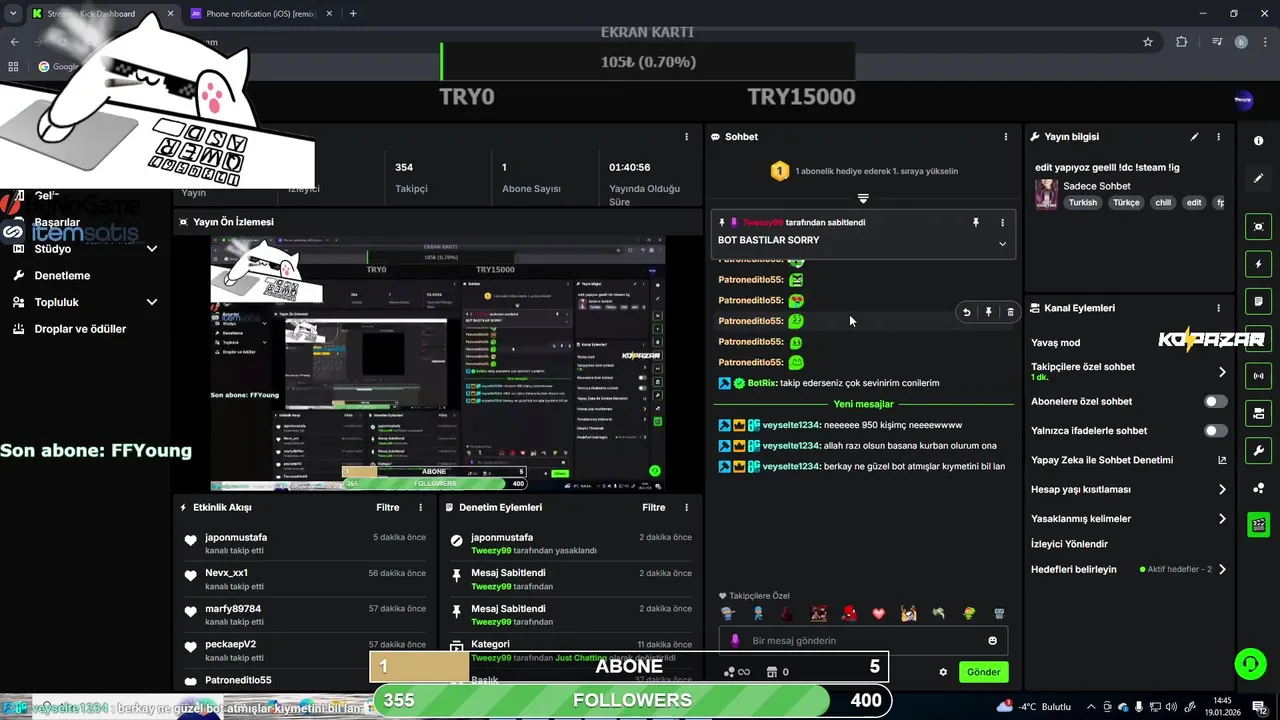Viewport: 1280px width, 720px height.
Task: Open the stream stats panel three-dot menu
Action: coord(686,137)
